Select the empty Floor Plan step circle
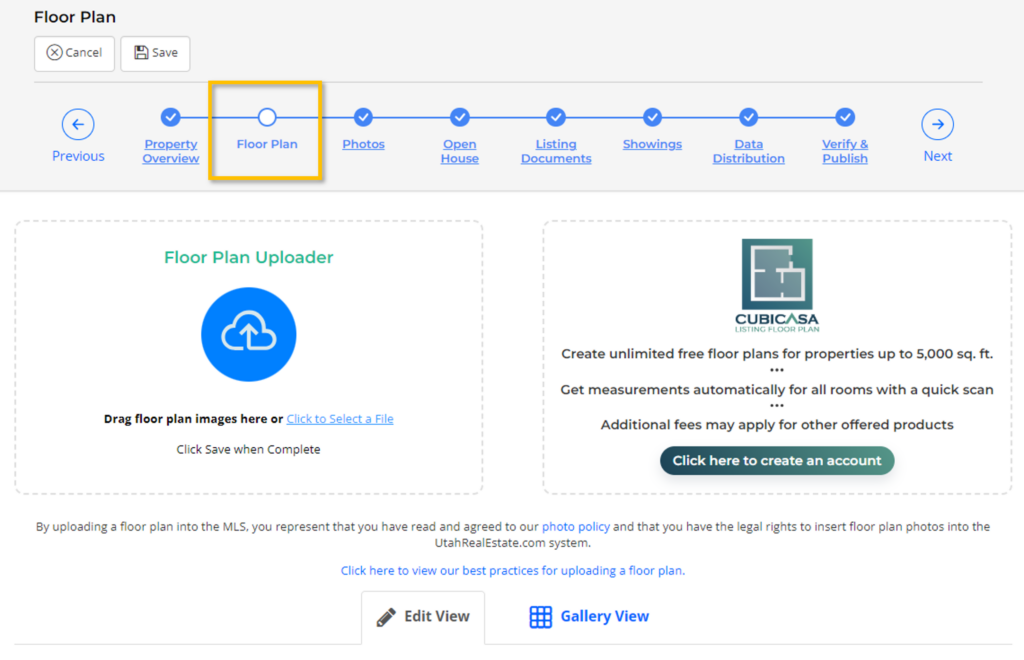 (x=267, y=117)
